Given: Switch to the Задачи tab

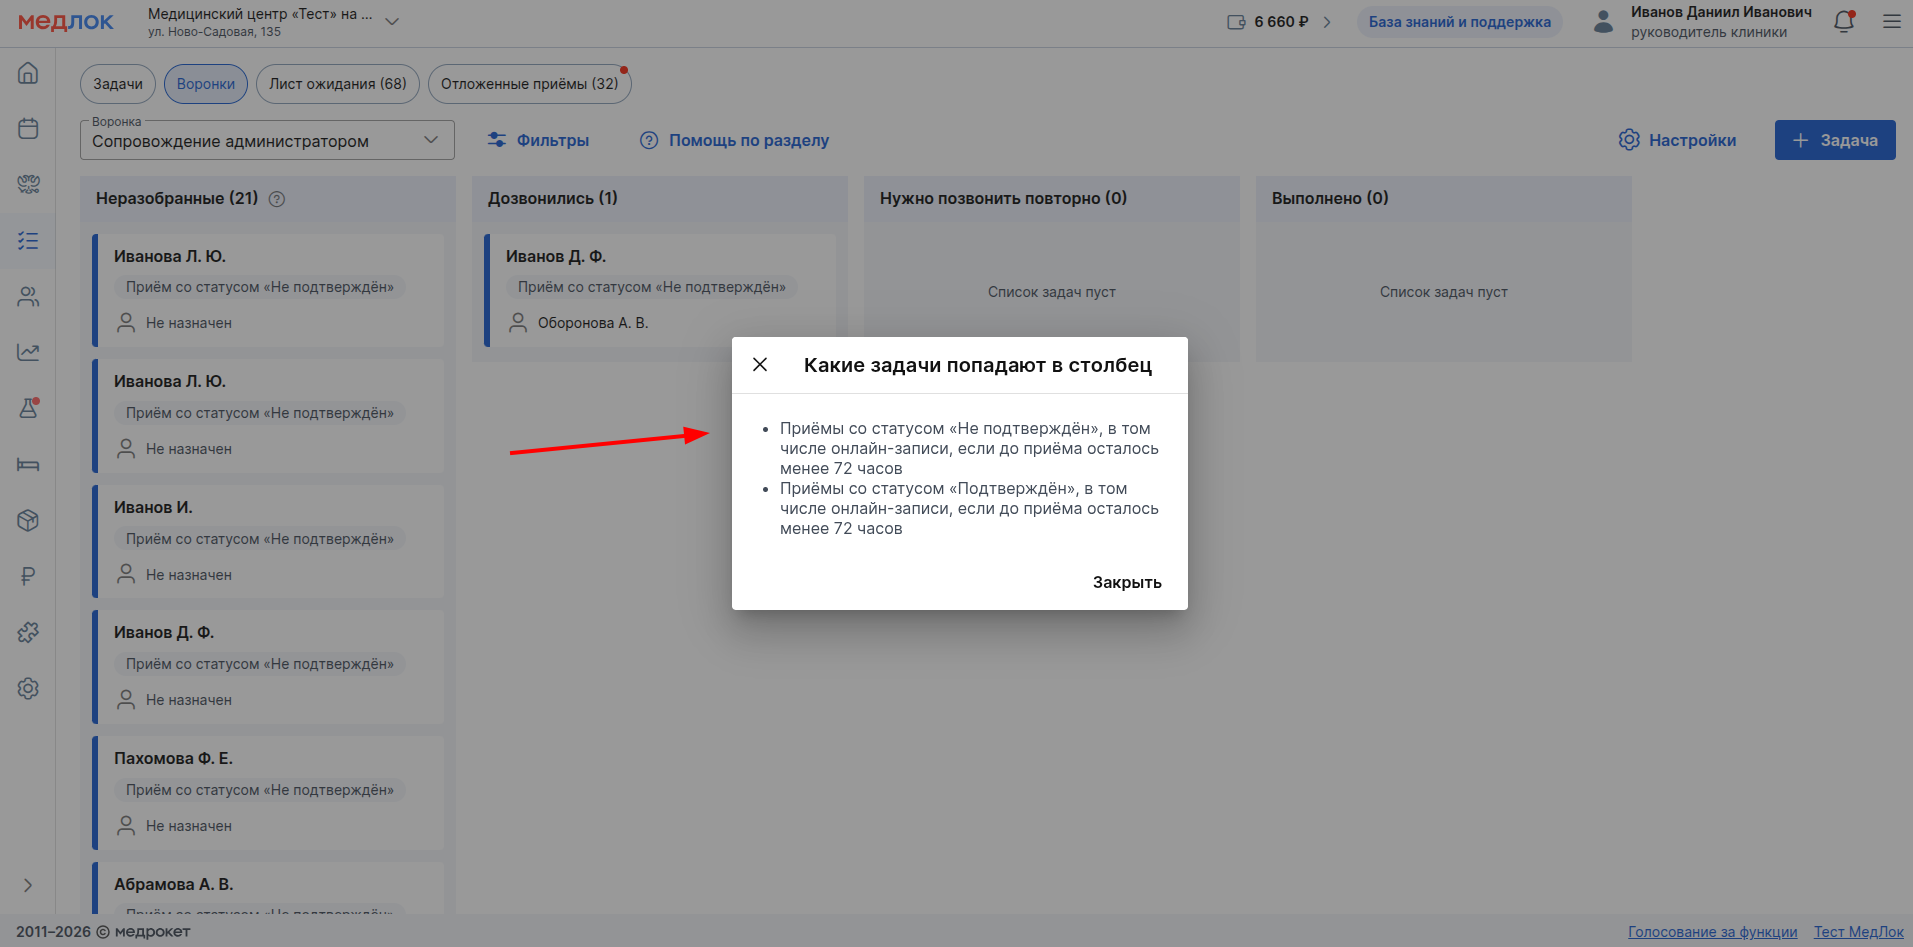Looking at the screenshot, I should (118, 84).
